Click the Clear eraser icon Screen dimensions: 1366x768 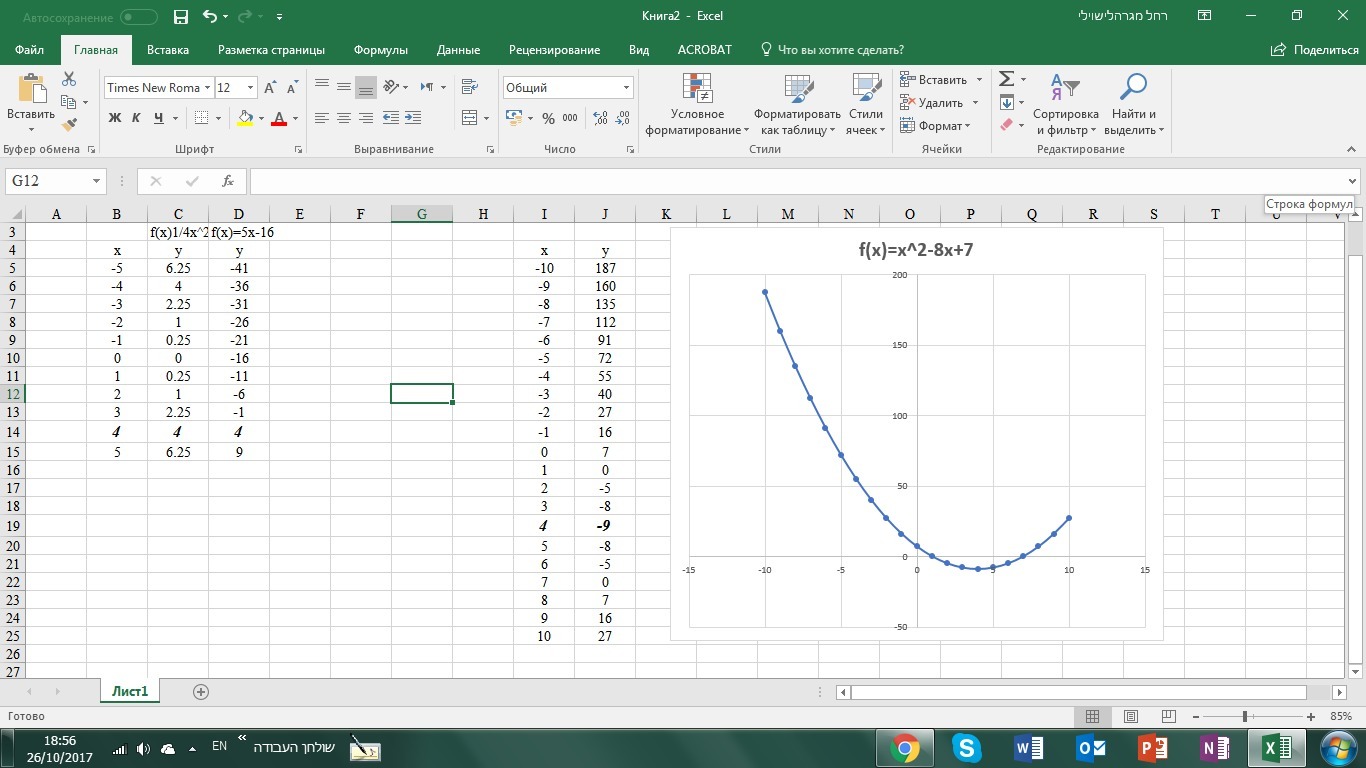coord(1006,125)
